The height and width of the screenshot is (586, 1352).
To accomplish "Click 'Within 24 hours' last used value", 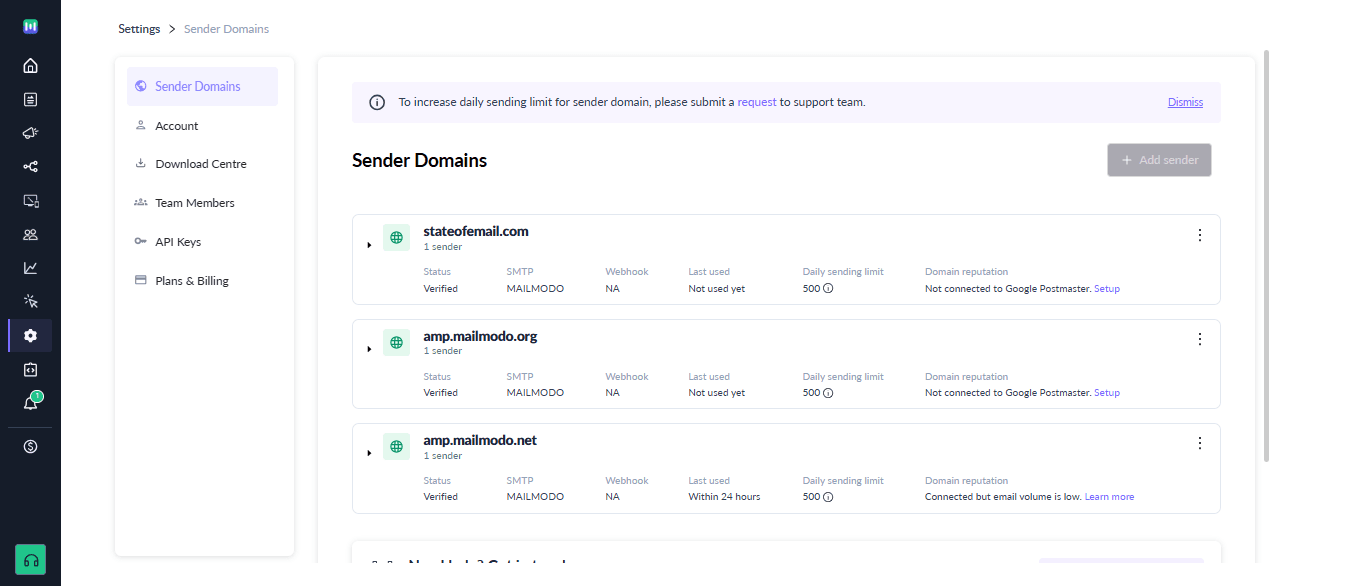I will tap(724, 497).
